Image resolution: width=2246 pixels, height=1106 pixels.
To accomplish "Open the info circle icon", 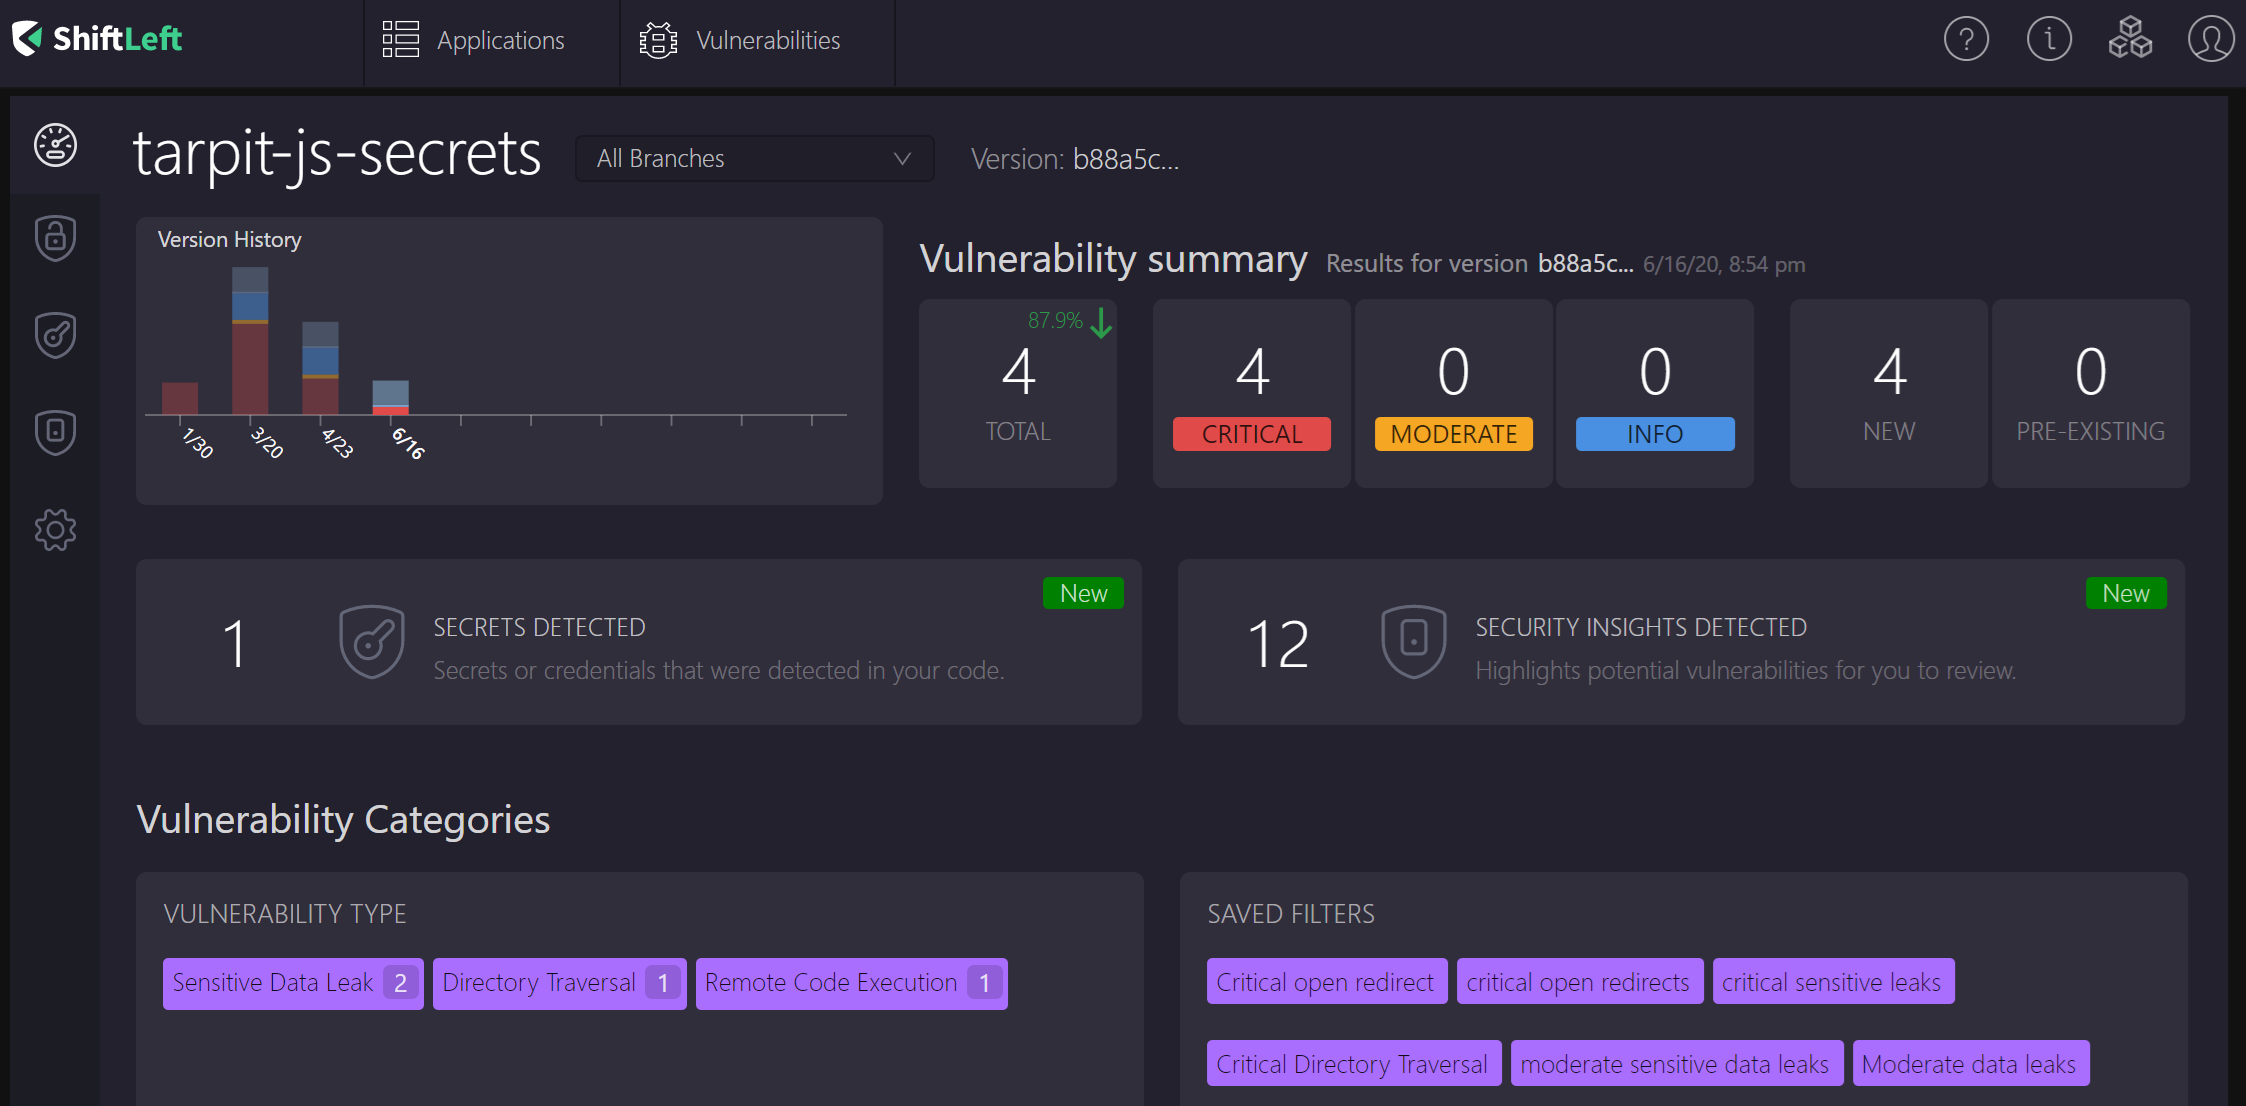I will click(2049, 40).
